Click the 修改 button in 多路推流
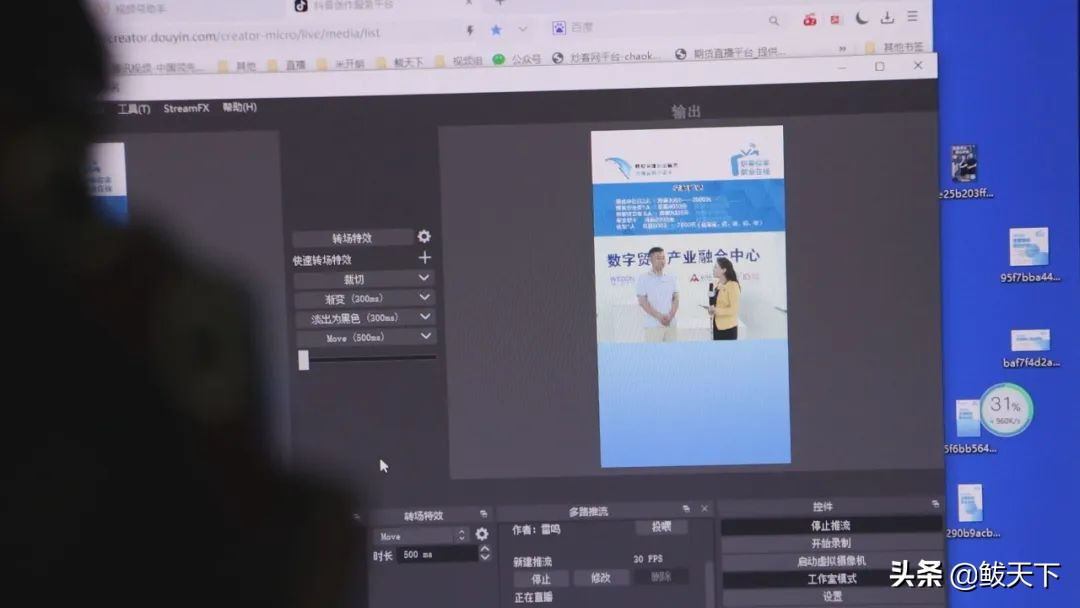This screenshot has height=608, width=1080. pyautogui.click(x=601, y=578)
